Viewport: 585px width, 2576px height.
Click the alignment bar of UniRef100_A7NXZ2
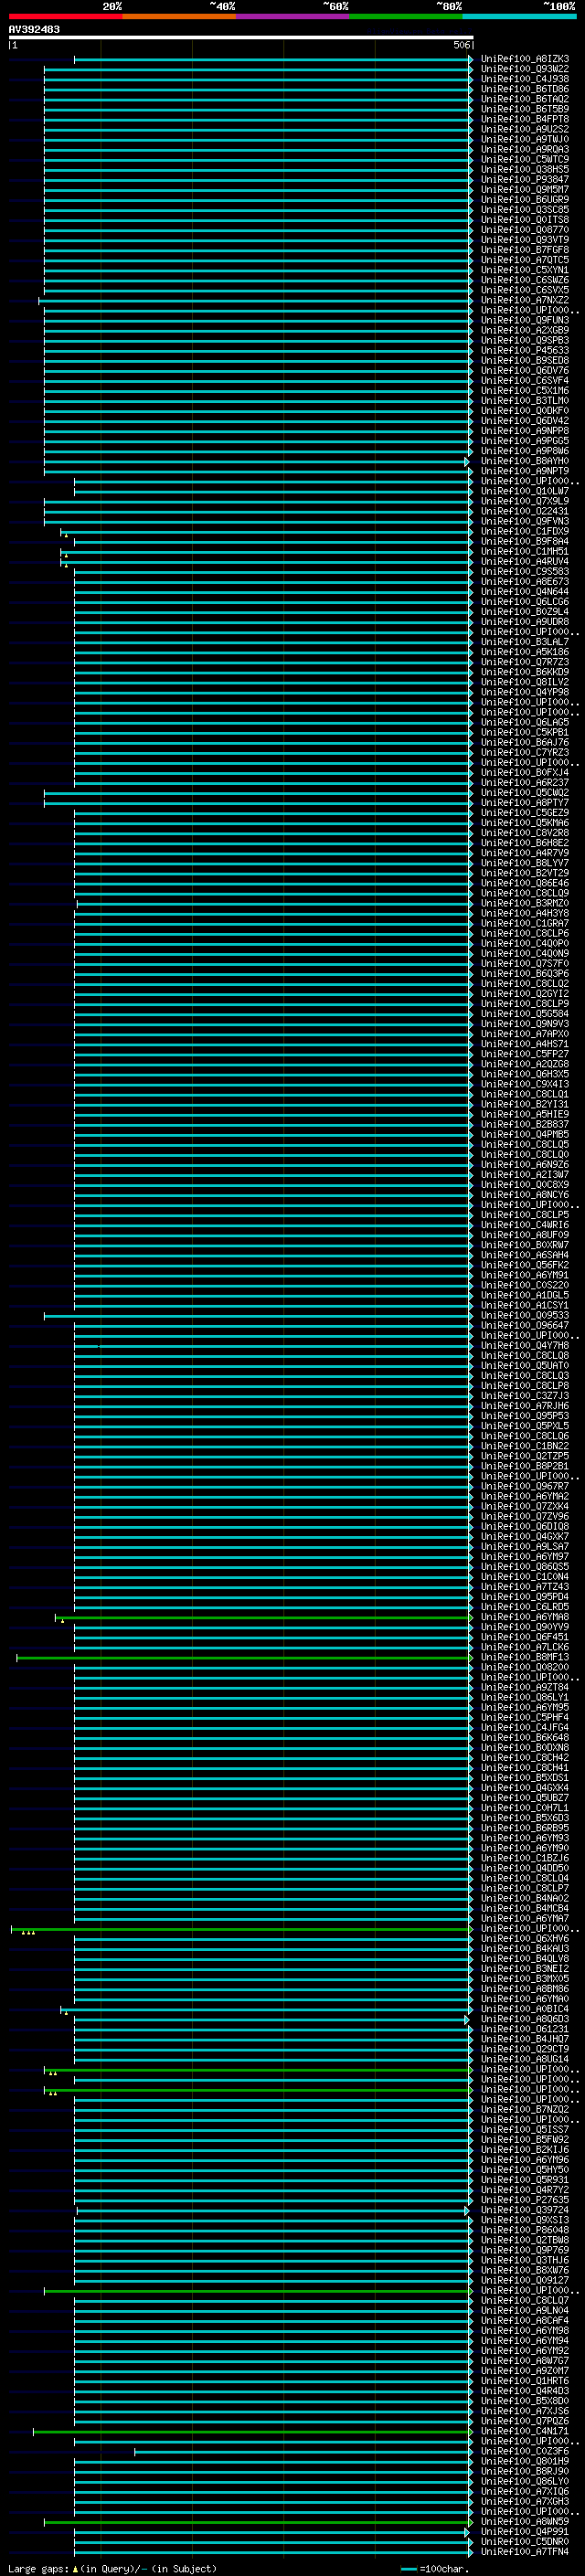pos(256,300)
